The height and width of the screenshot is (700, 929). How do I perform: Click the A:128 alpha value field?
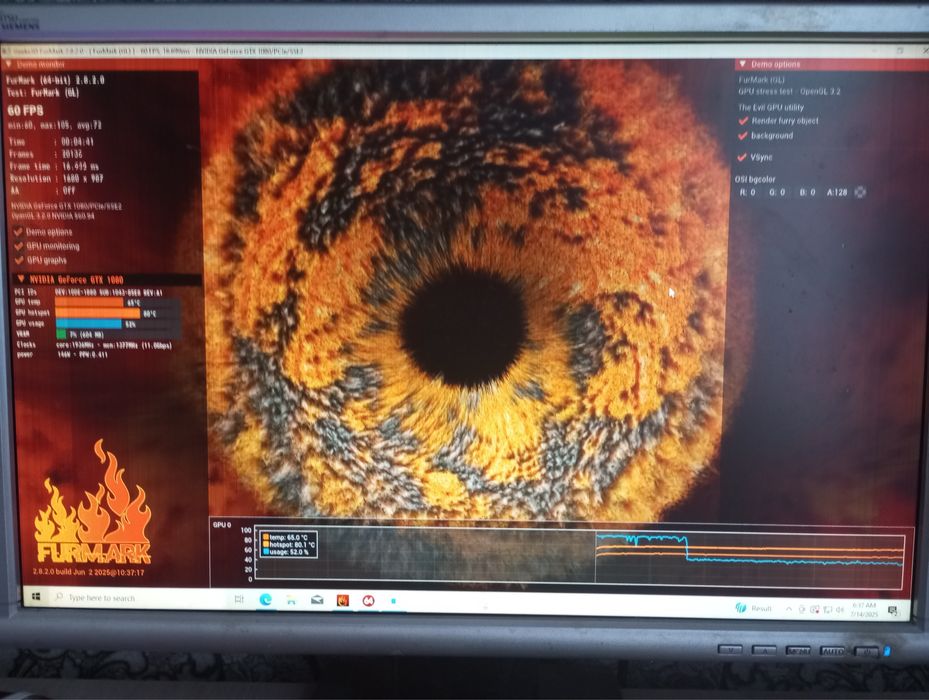click(x=837, y=193)
